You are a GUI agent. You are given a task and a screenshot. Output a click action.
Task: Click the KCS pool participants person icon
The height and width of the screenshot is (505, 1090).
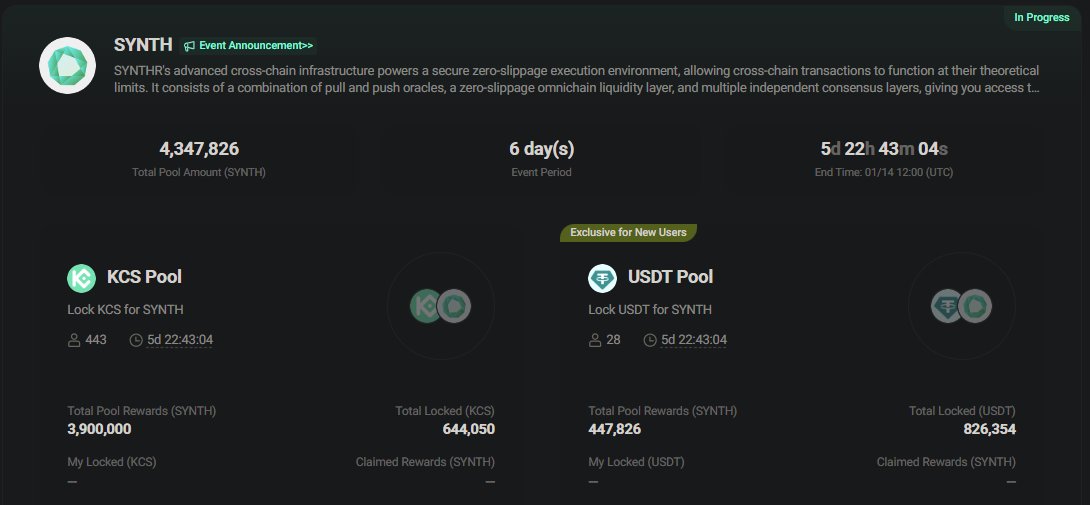click(x=74, y=340)
